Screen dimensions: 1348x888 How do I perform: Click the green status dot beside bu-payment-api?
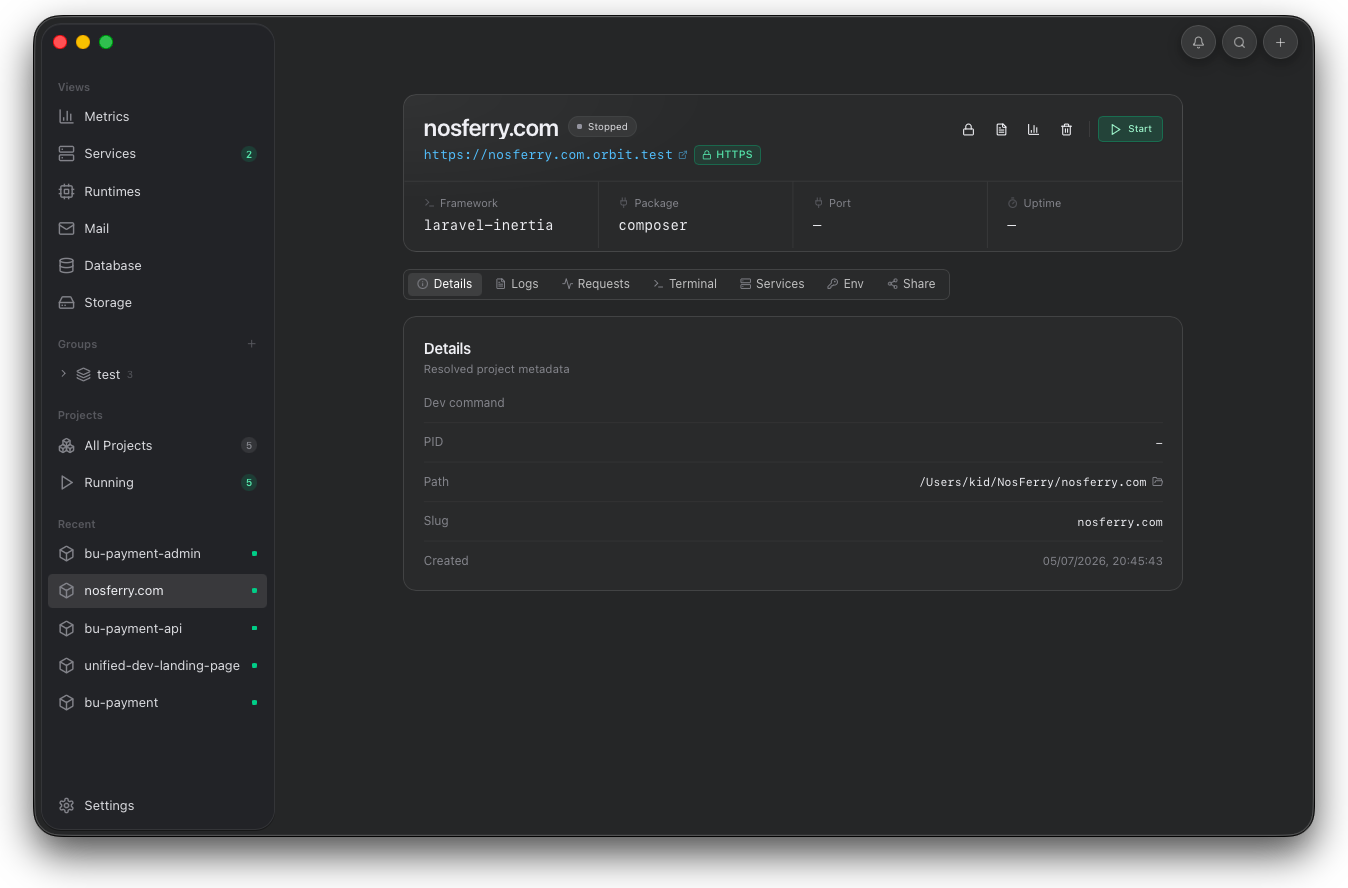pyautogui.click(x=254, y=628)
